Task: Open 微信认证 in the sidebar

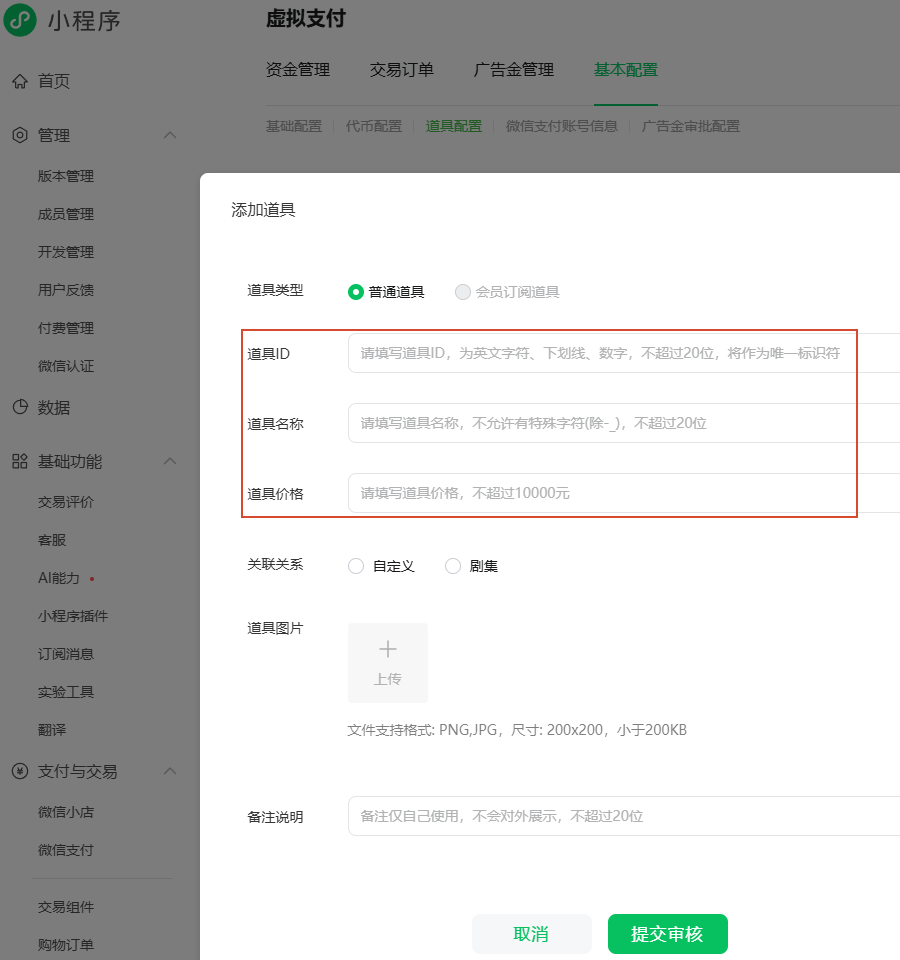Action: [x=66, y=366]
